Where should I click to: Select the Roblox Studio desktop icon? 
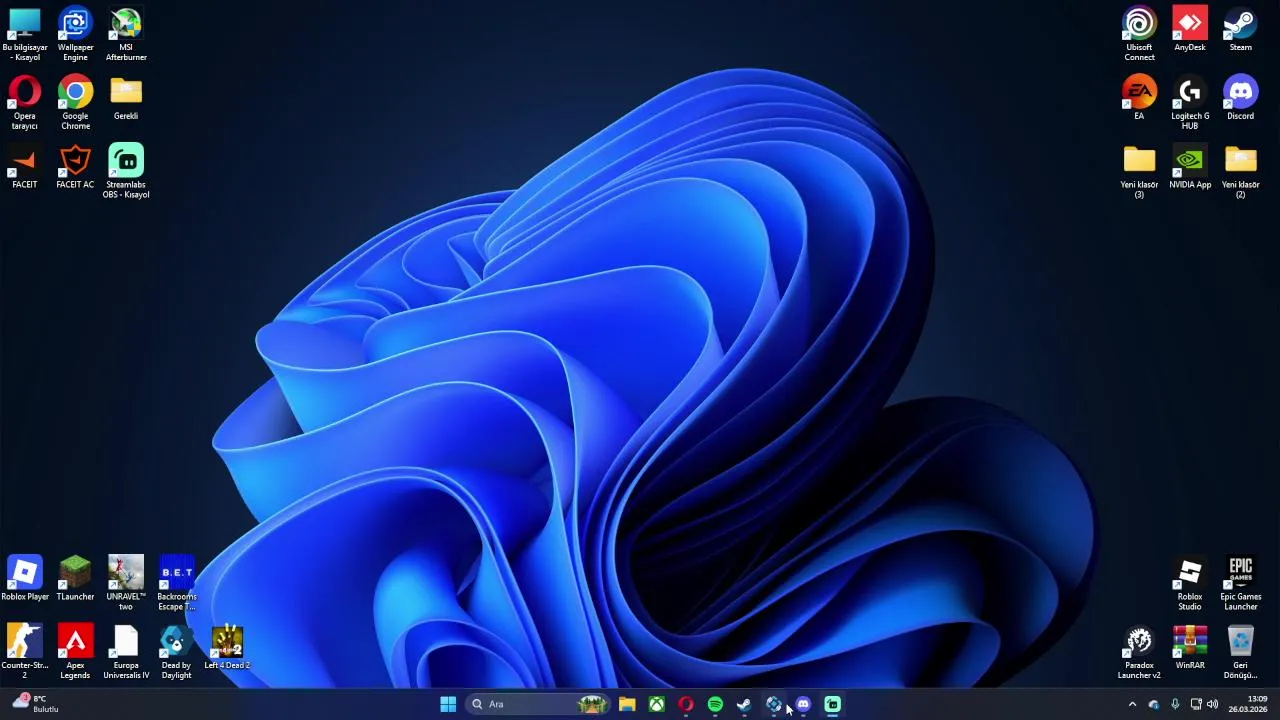[x=1190, y=583]
